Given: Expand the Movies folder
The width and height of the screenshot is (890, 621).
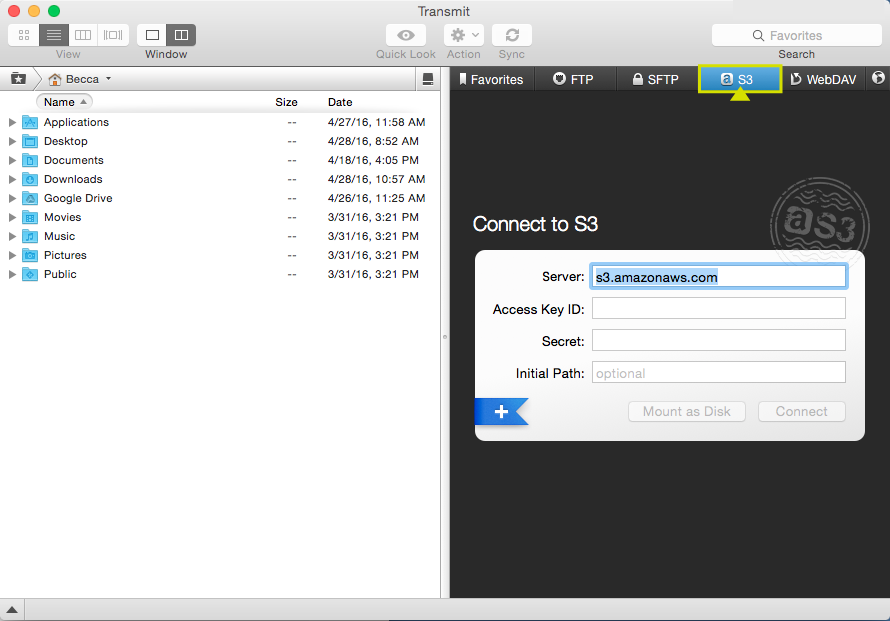Looking at the screenshot, I should click(12, 217).
